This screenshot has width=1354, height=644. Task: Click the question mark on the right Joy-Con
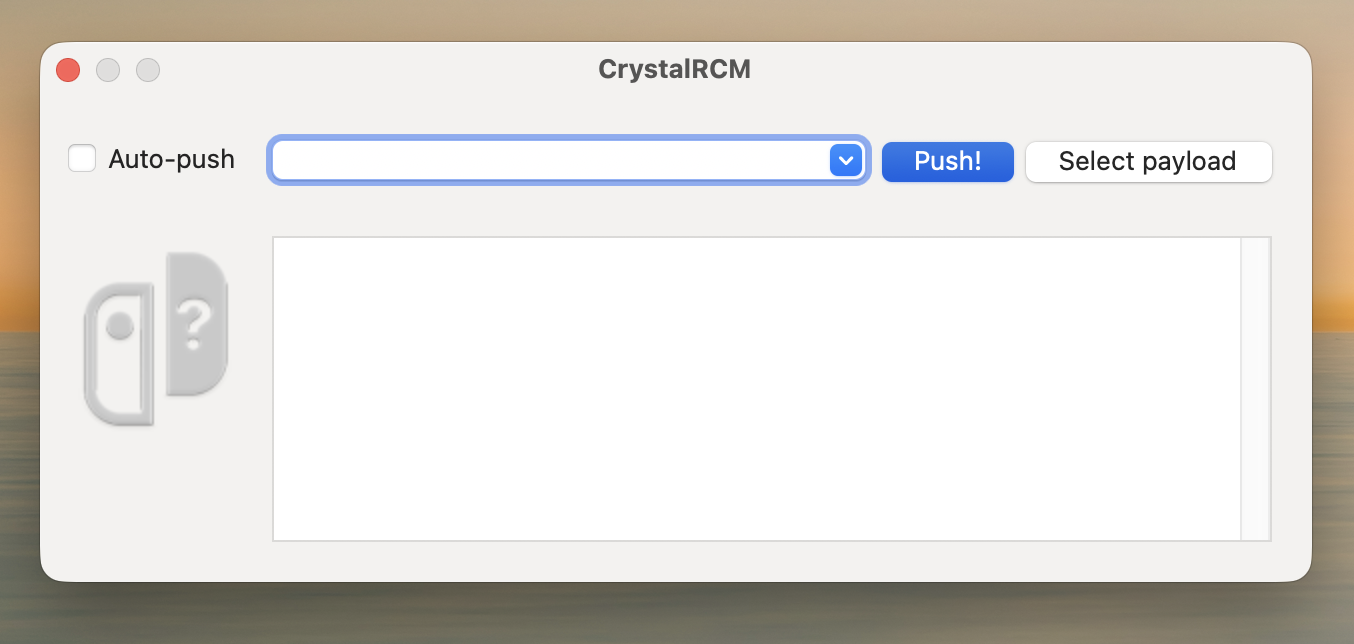click(x=196, y=324)
